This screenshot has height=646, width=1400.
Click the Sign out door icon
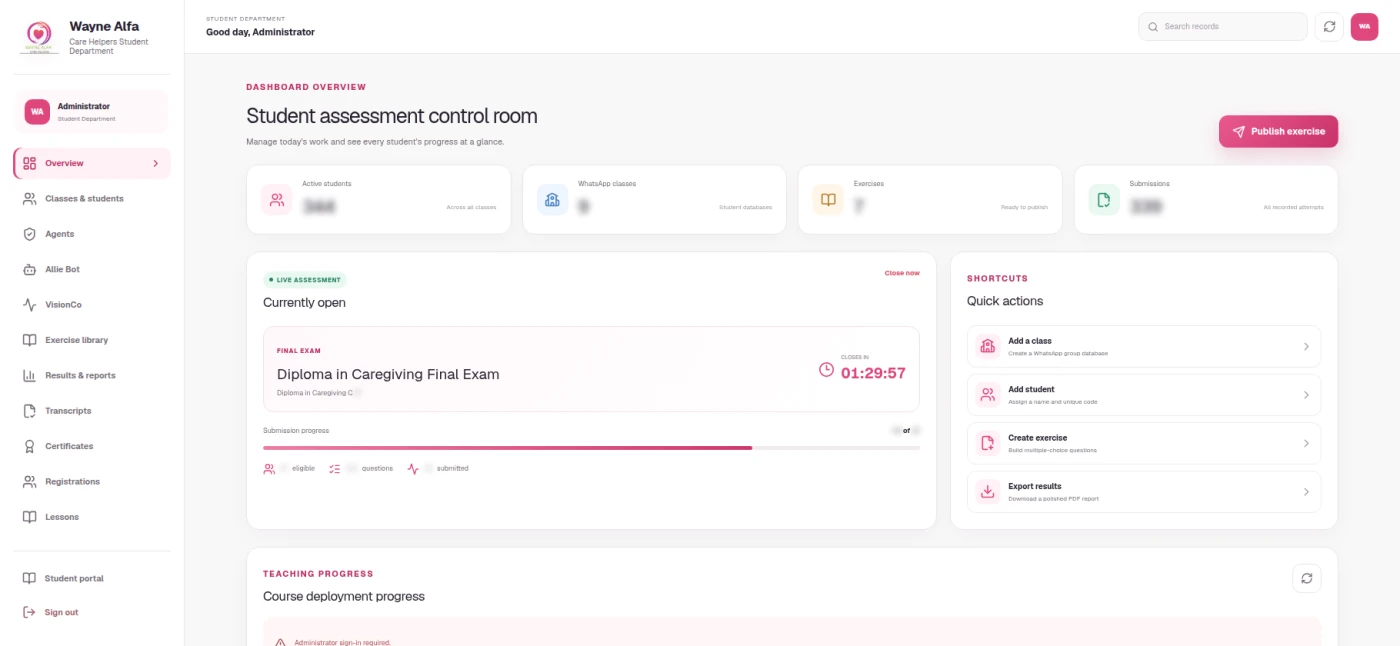pos(29,612)
